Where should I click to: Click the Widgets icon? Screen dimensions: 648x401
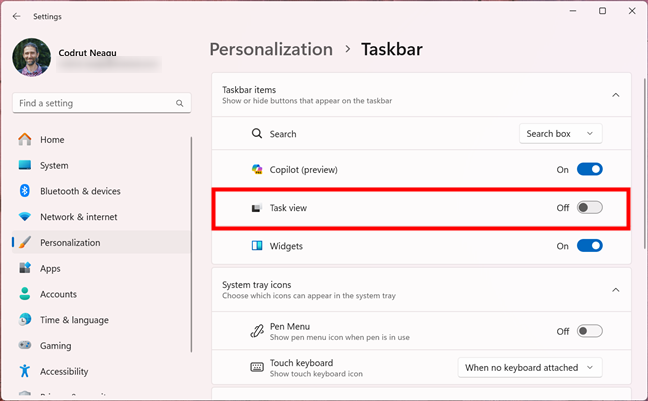(x=257, y=246)
